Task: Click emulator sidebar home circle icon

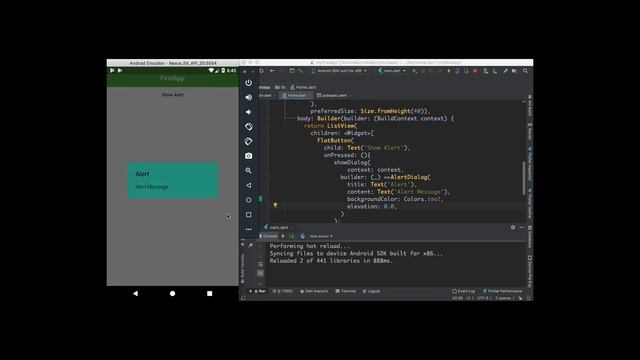Action: (x=249, y=200)
